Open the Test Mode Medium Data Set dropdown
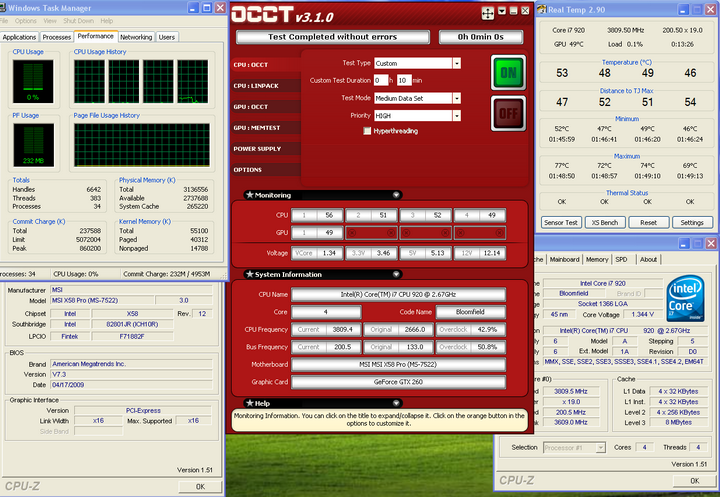 tap(456, 98)
